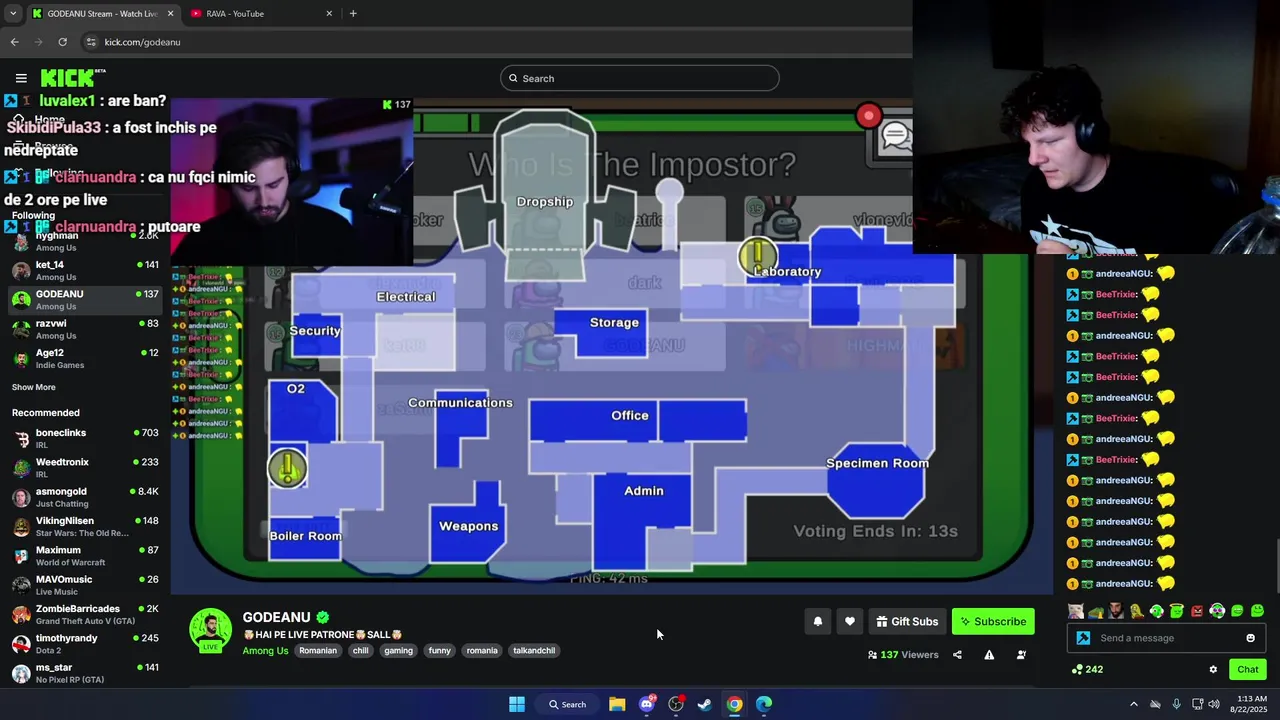Screen dimensions: 1280x720
Task: Open VikingNilsen recommended channel
Action: click(85, 526)
